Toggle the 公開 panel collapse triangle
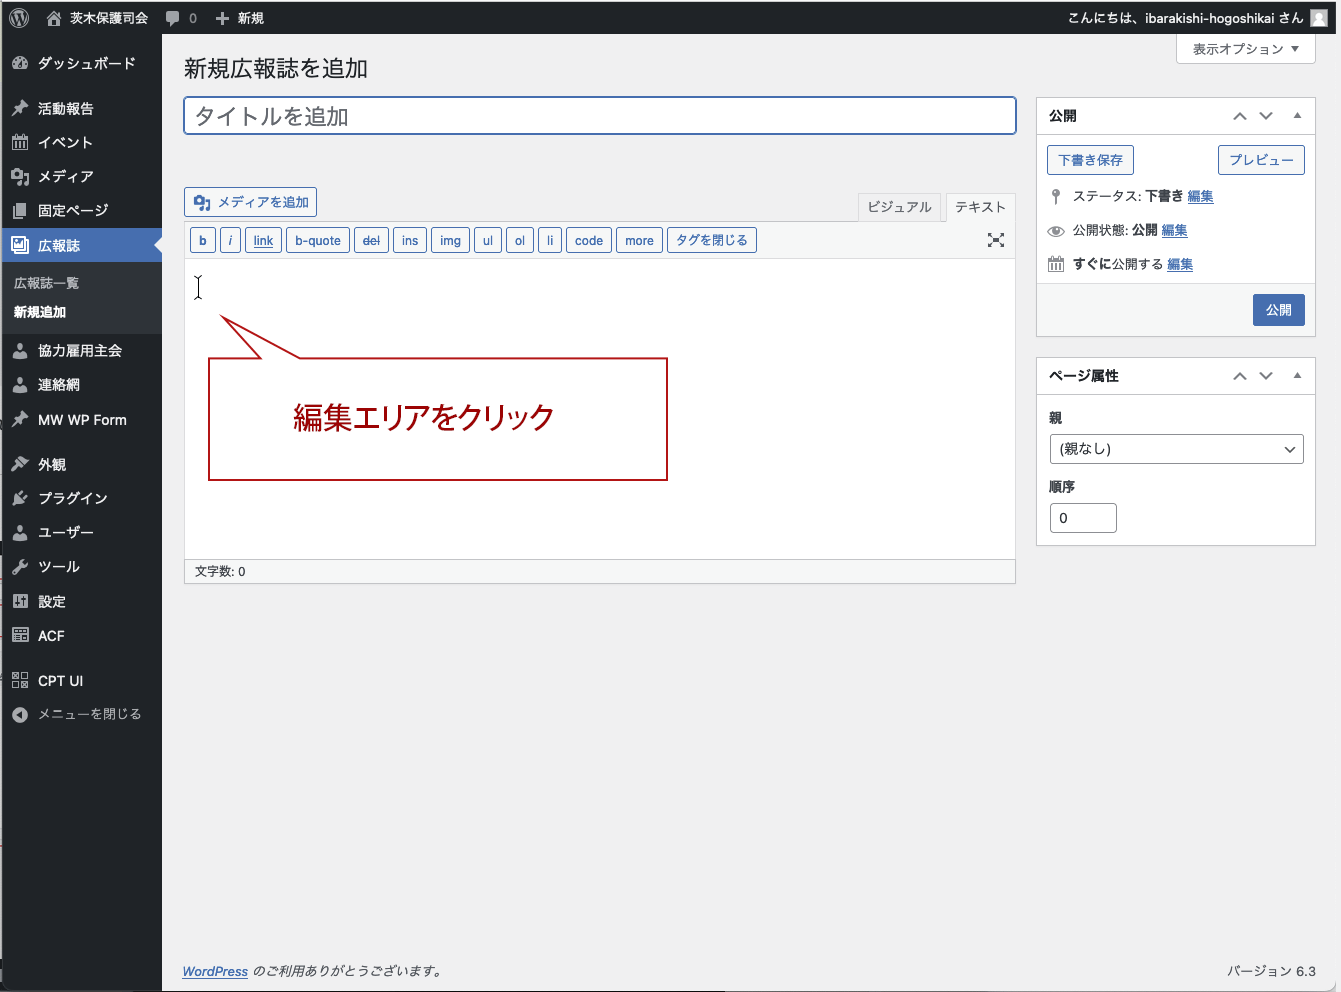The image size is (1341, 992). (x=1297, y=116)
